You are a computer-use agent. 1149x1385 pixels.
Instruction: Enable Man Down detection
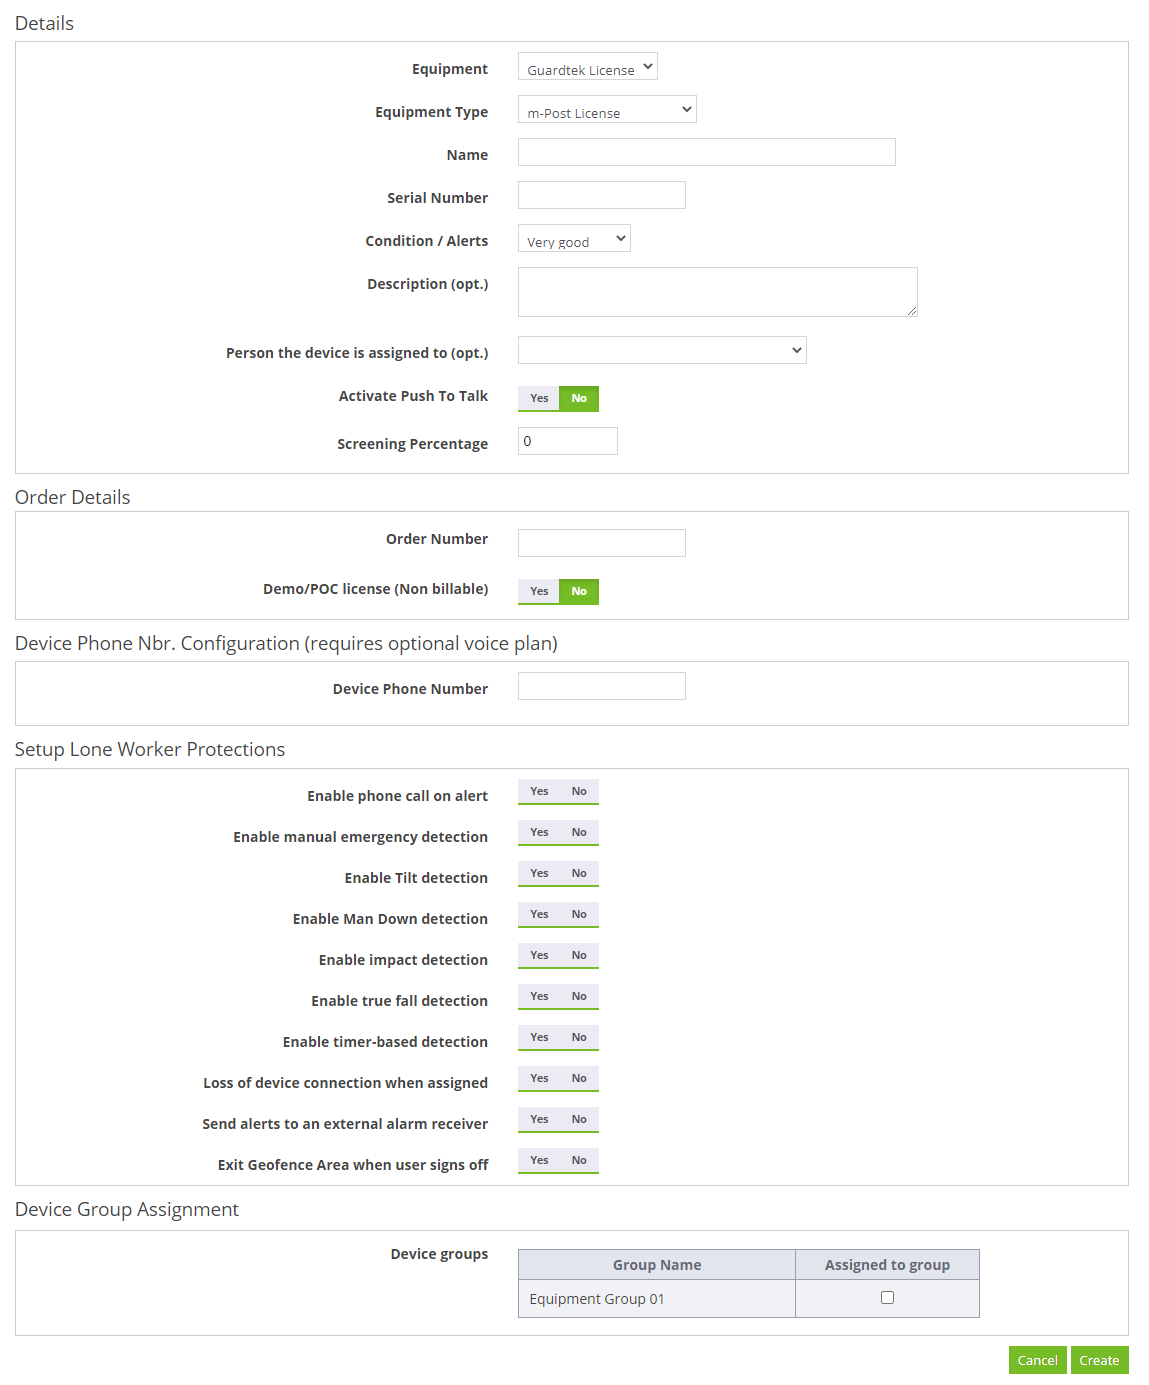click(x=539, y=914)
